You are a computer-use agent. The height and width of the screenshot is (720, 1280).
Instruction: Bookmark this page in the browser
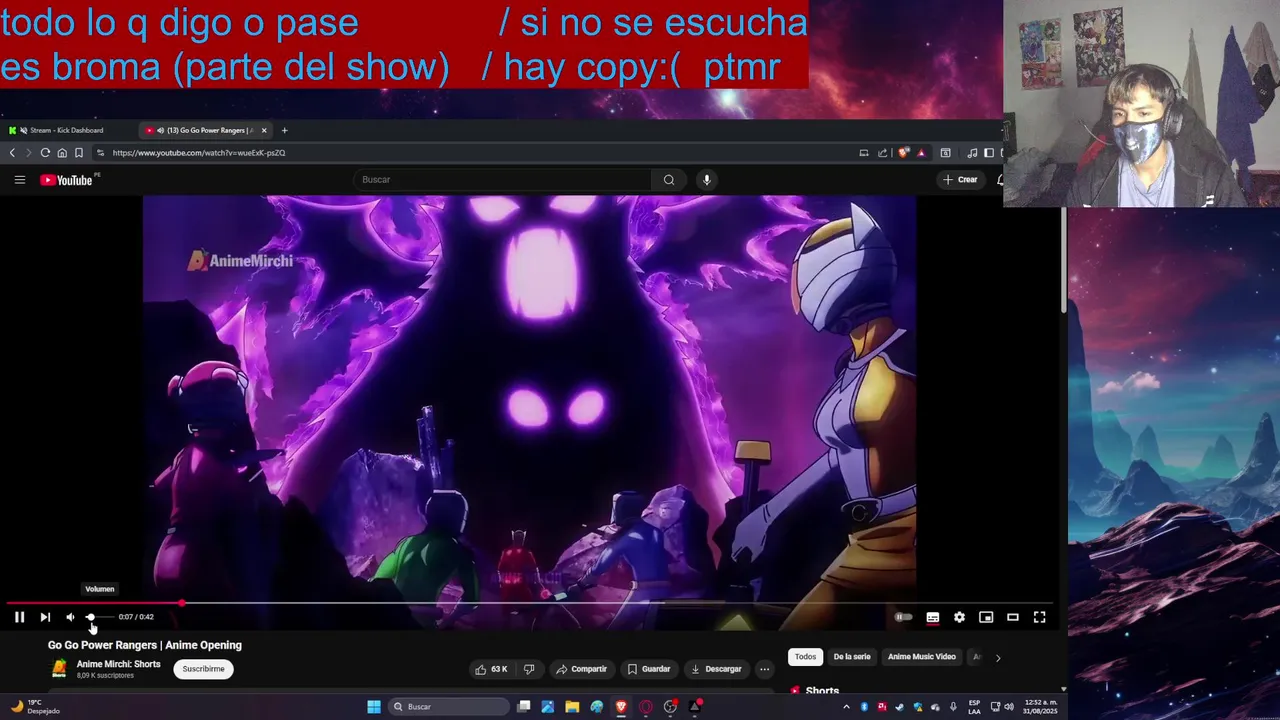tap(79, 153)
